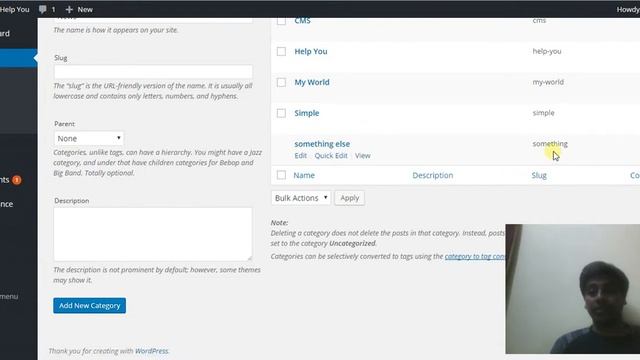The width and height of the screenshot is (640, 360).
Task: Click into the Slug input field
Action: (x=153, y=72)
